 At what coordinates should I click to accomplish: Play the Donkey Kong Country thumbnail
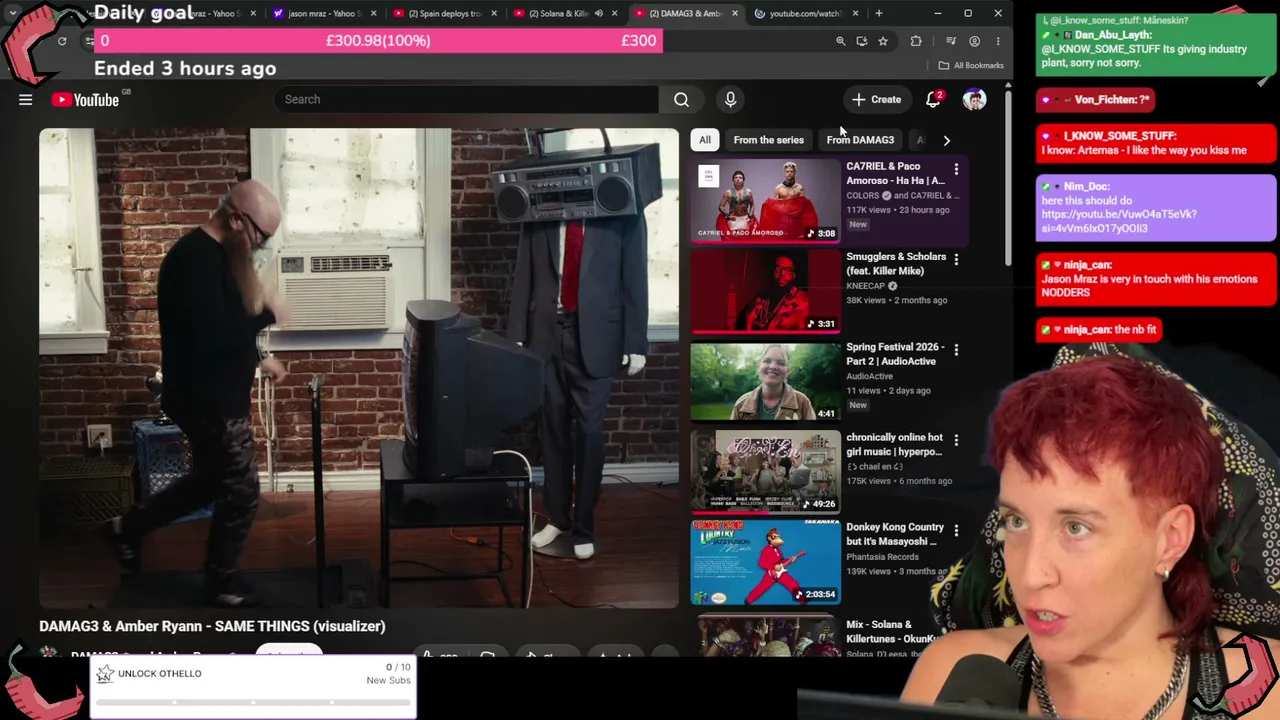pyautogui.click(x=766, y=562)
